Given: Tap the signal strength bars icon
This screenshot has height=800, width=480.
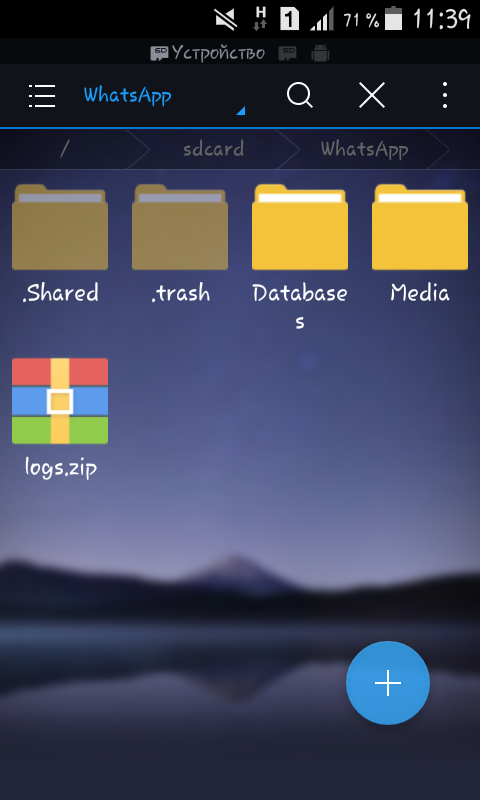Looking at the screenshot, I should (x=321, y=19).
